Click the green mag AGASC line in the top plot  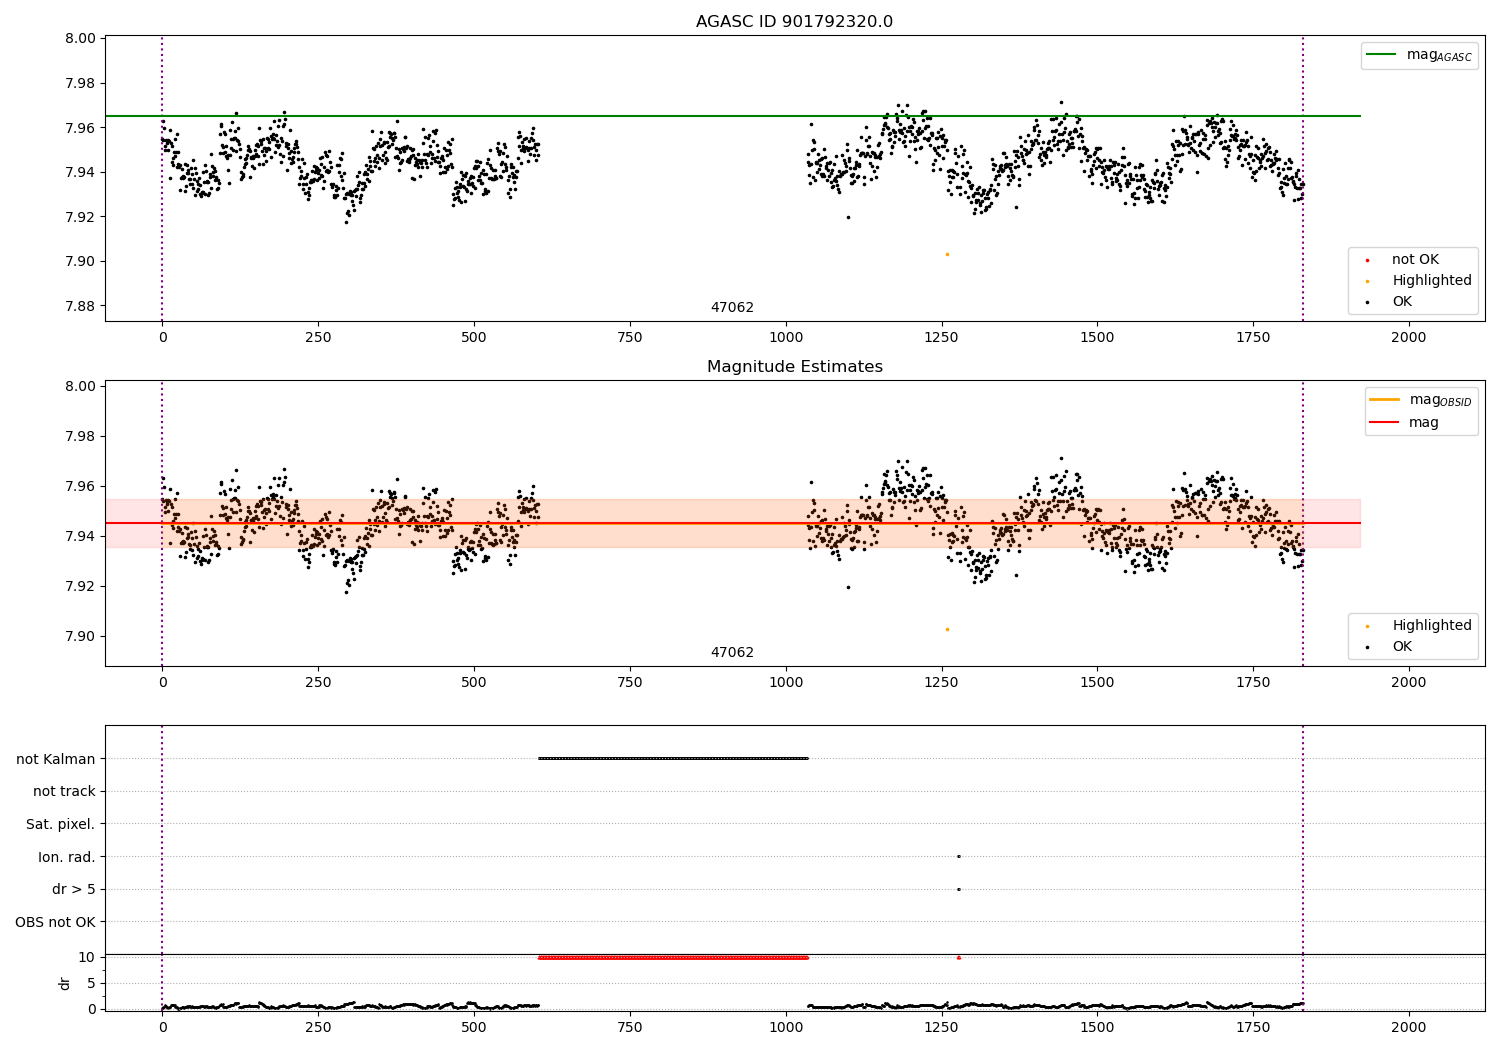pyautogui.click(x=732, y=116)
